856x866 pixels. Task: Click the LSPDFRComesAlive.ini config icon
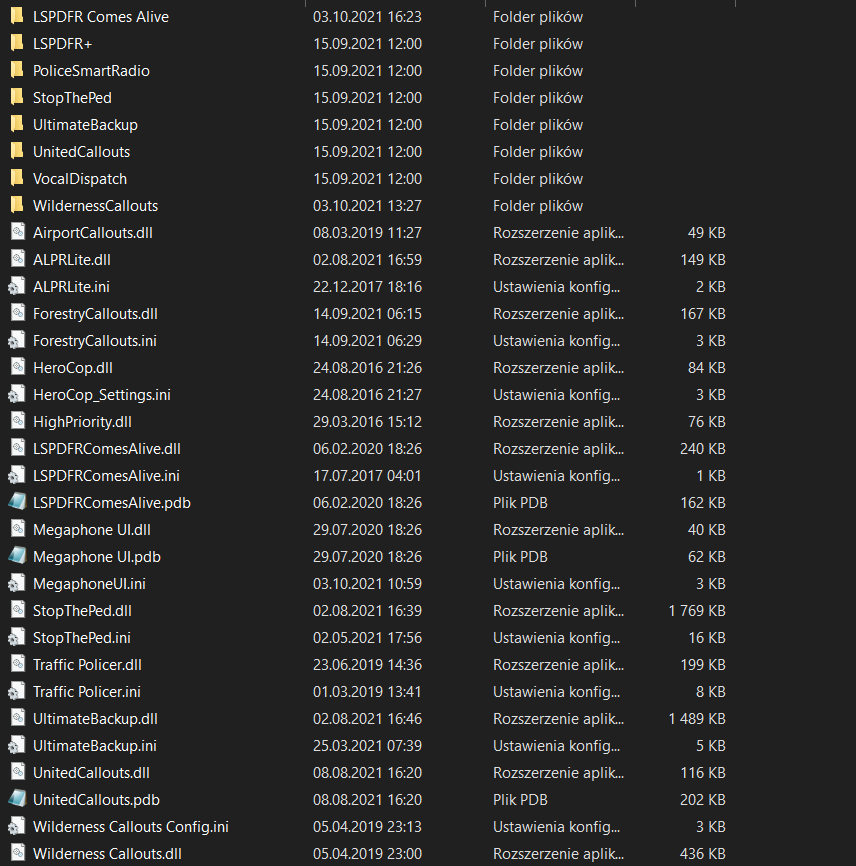point(17,476)
